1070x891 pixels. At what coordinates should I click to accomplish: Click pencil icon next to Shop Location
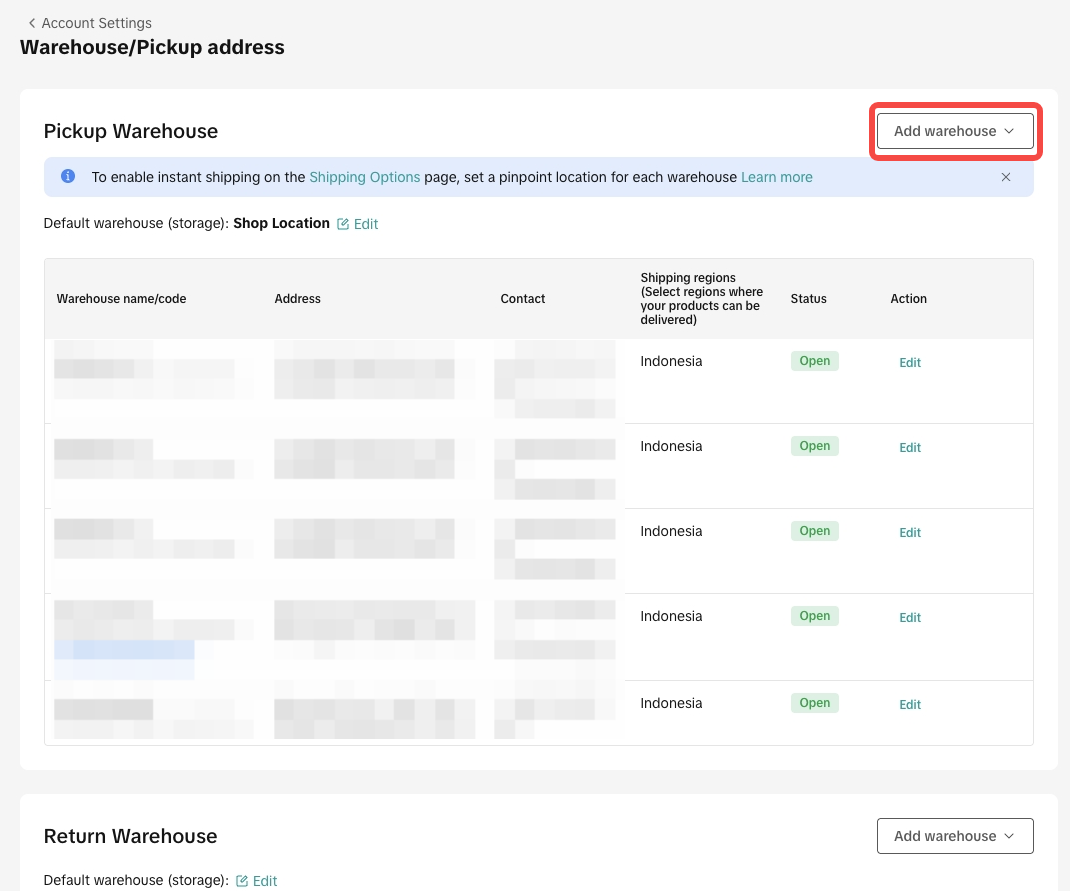(x=343, y=224)
